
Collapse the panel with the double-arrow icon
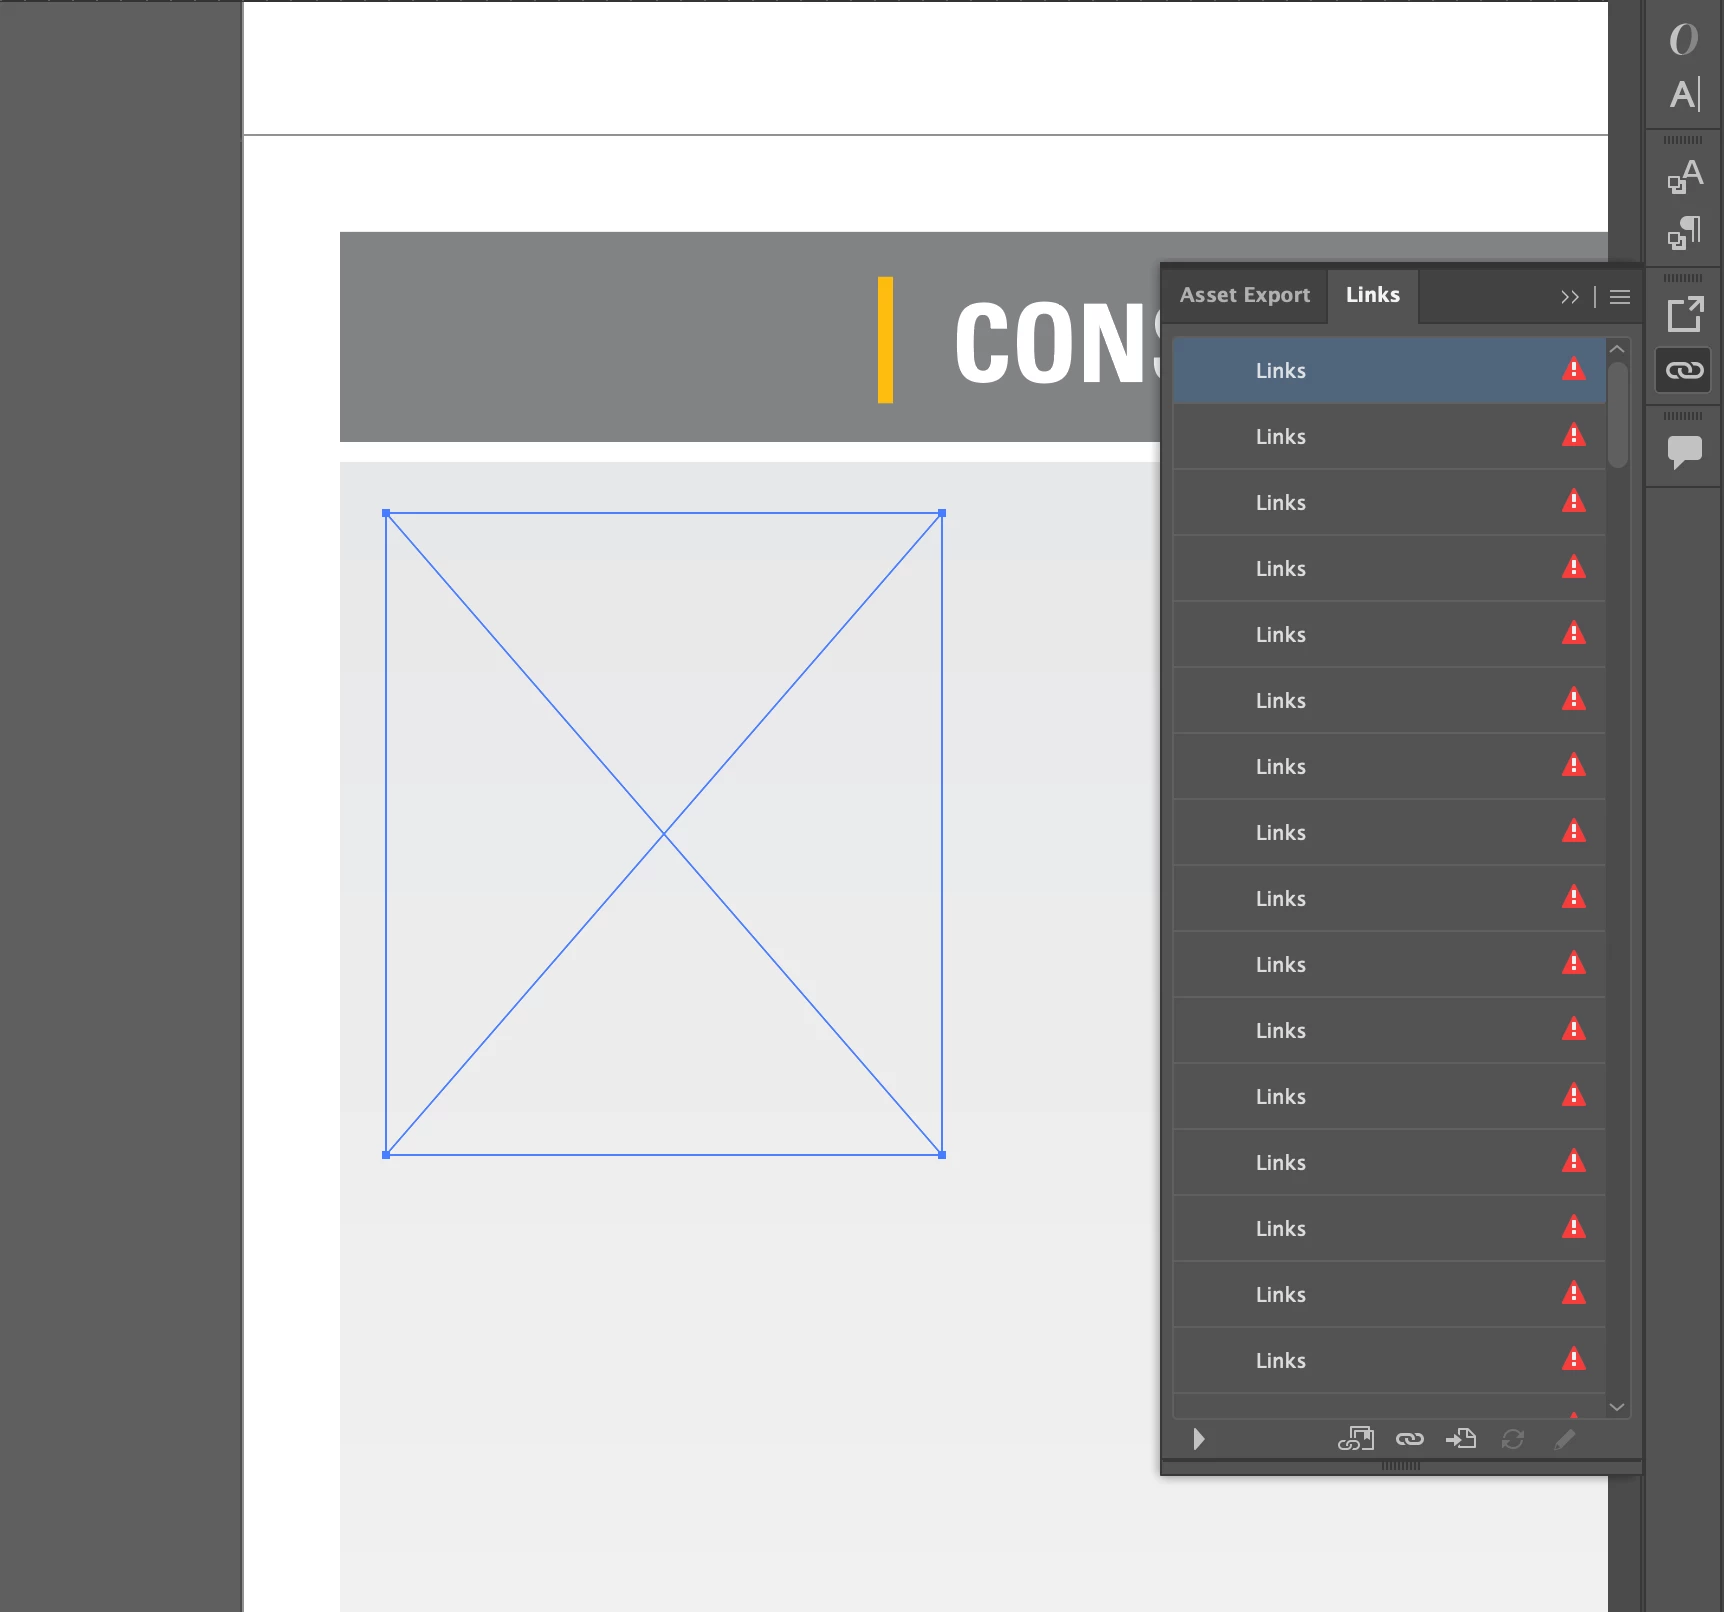pyautogui.click(x=1569, y=297)
